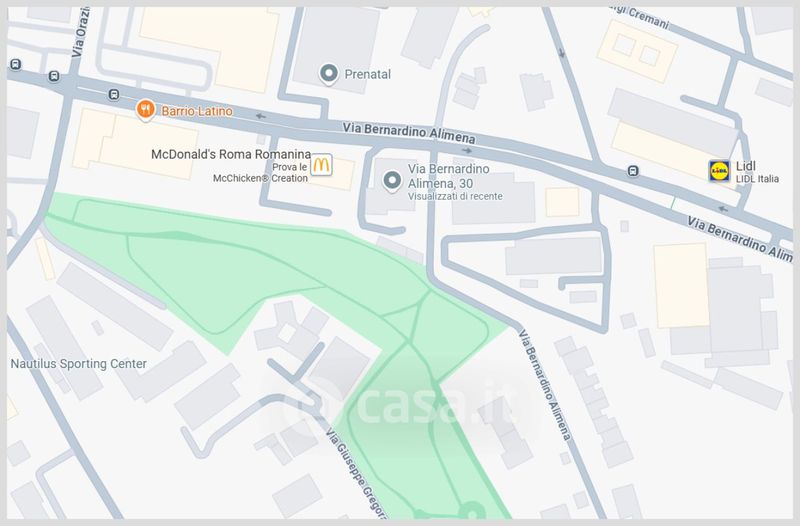Viewport: 800px width, 526px height.
Task: Select the bus stop beside Barrio Latino
Action: tap(114, 94)
